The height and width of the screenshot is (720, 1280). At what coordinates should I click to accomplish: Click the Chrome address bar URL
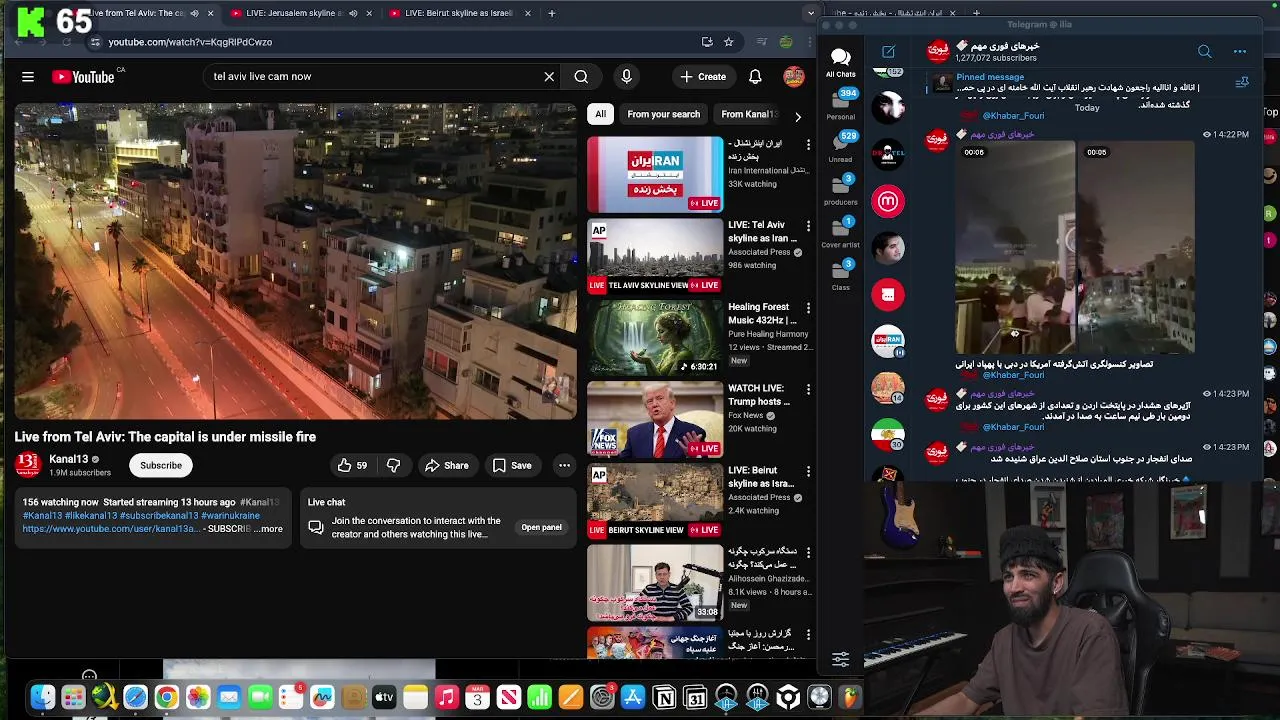click(190, 42)
